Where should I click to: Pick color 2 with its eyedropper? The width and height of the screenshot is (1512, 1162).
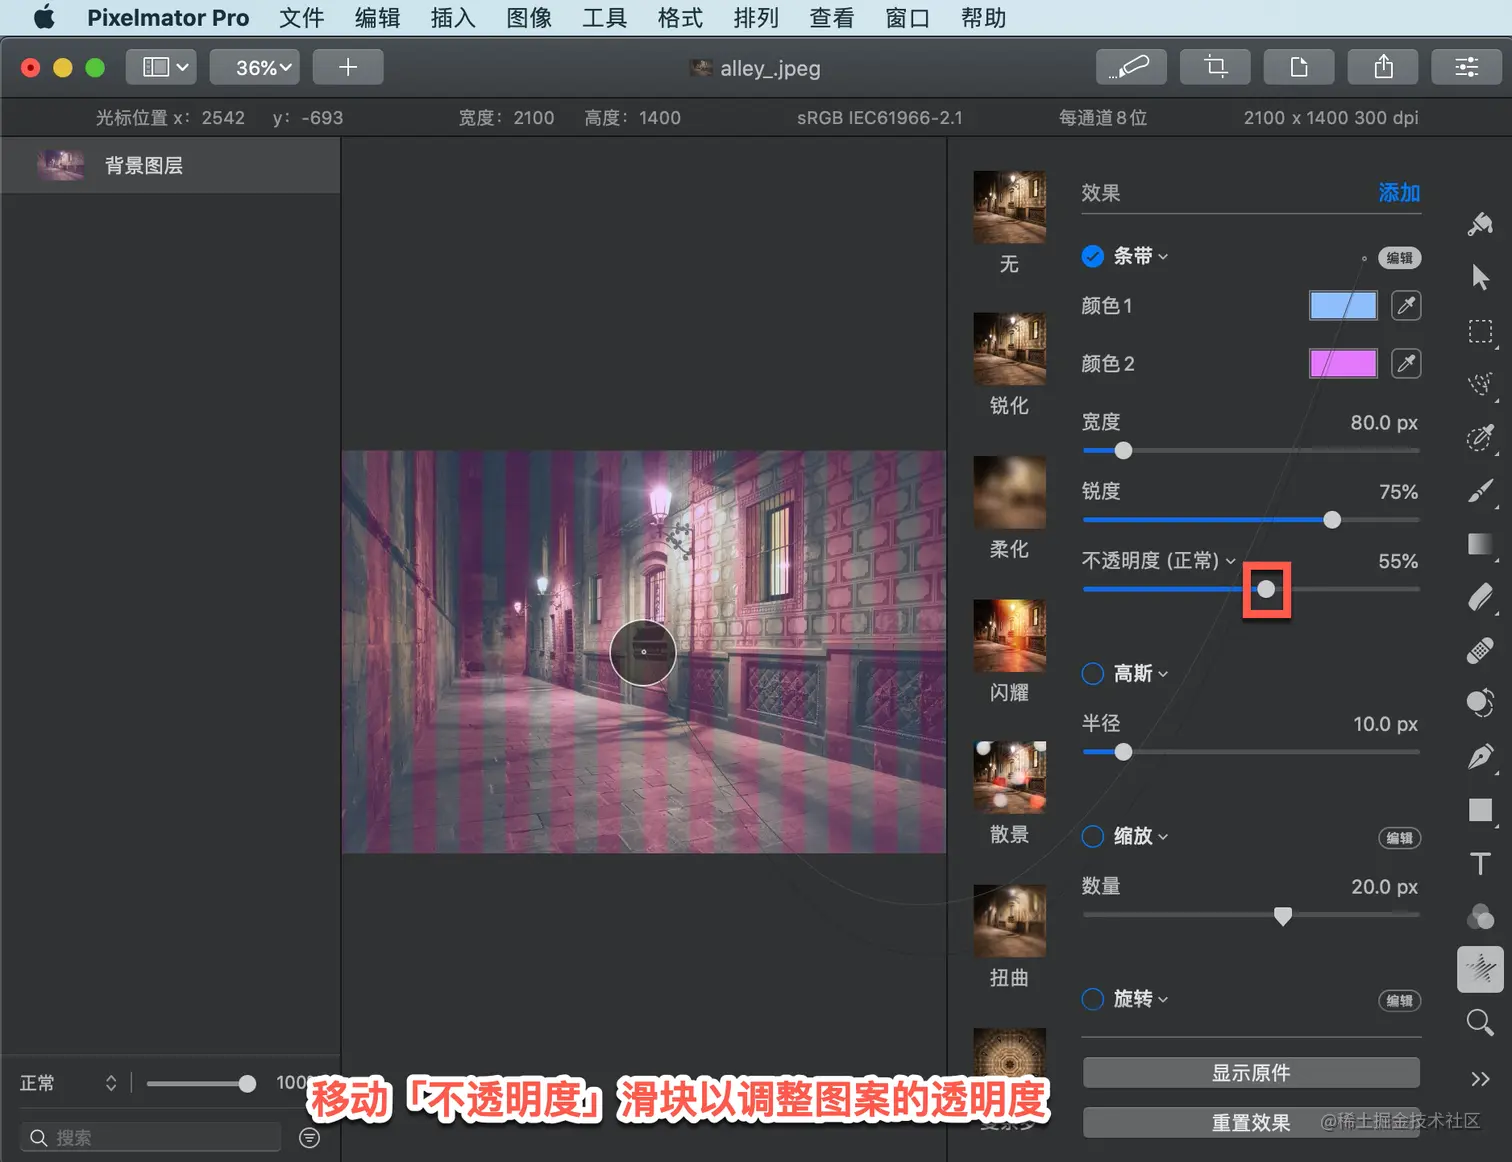point(1406,363)
